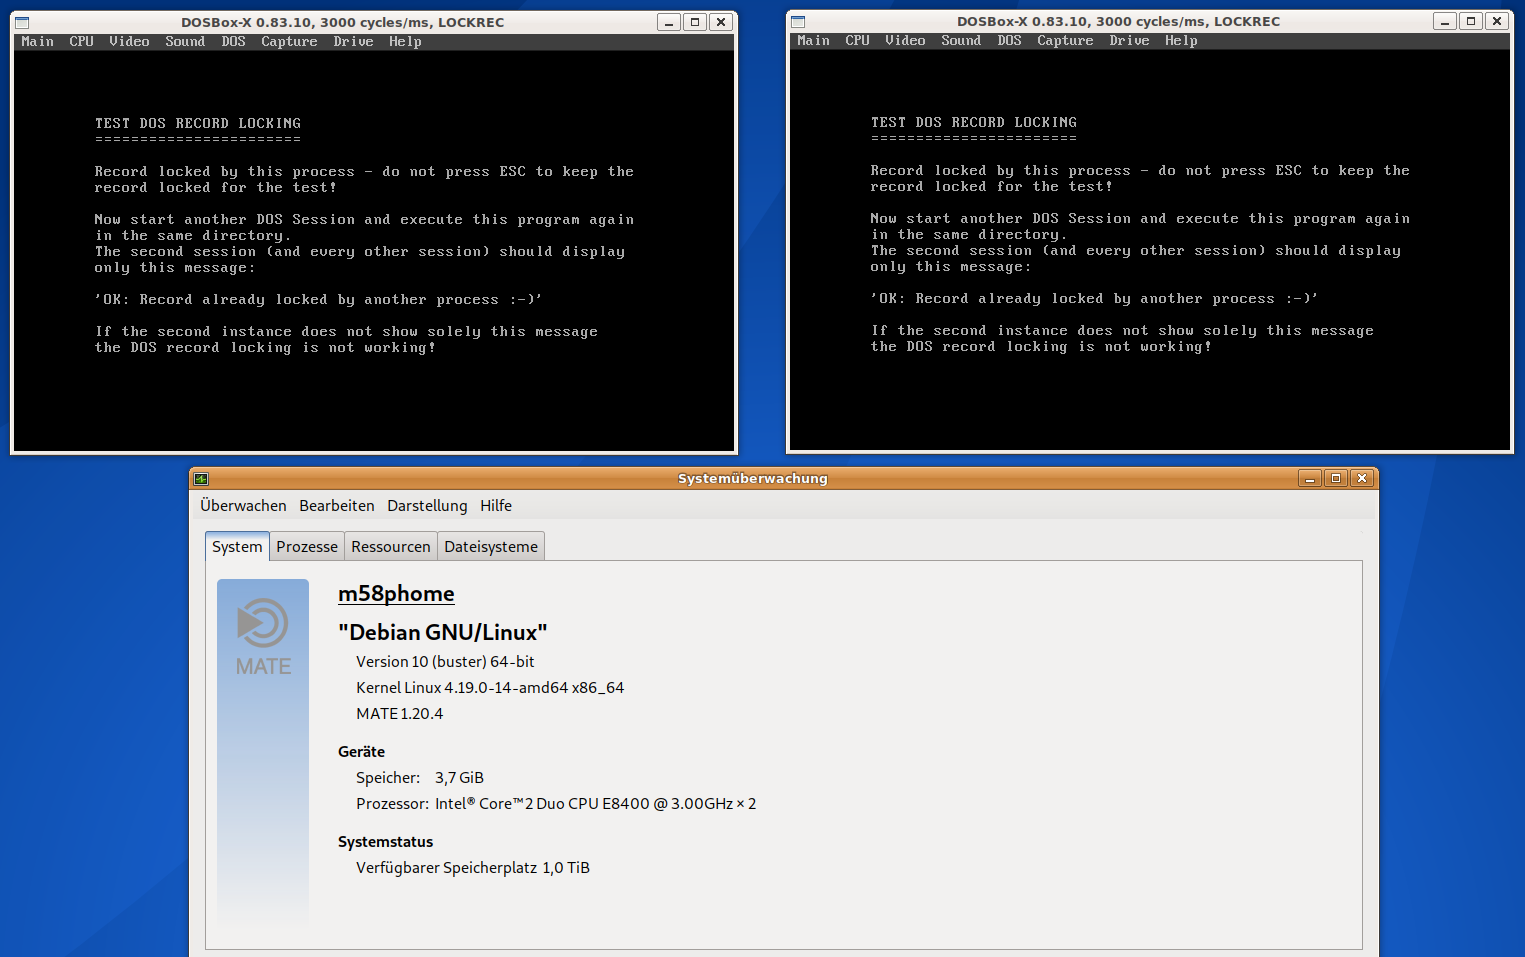
Task: Open the Hilfe menu
Action: 496,506
